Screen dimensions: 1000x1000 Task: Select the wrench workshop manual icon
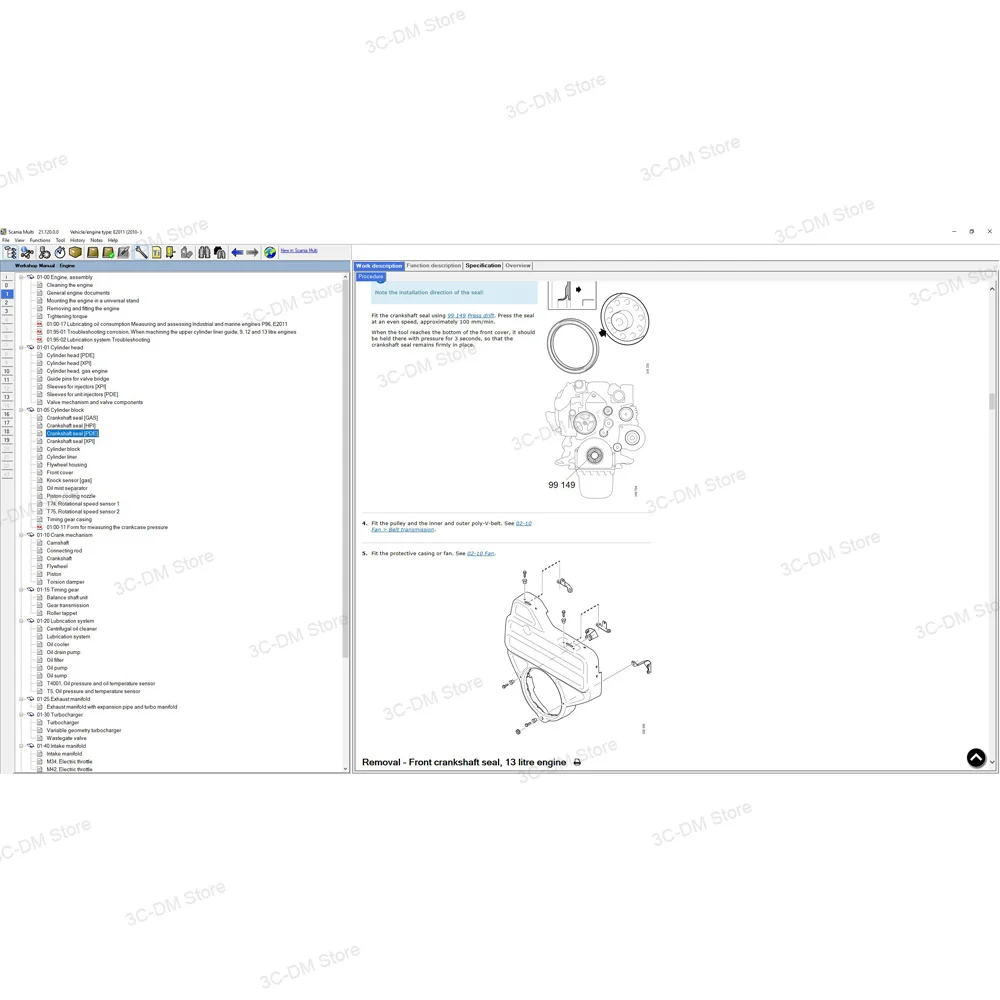(x=141, y=253)
